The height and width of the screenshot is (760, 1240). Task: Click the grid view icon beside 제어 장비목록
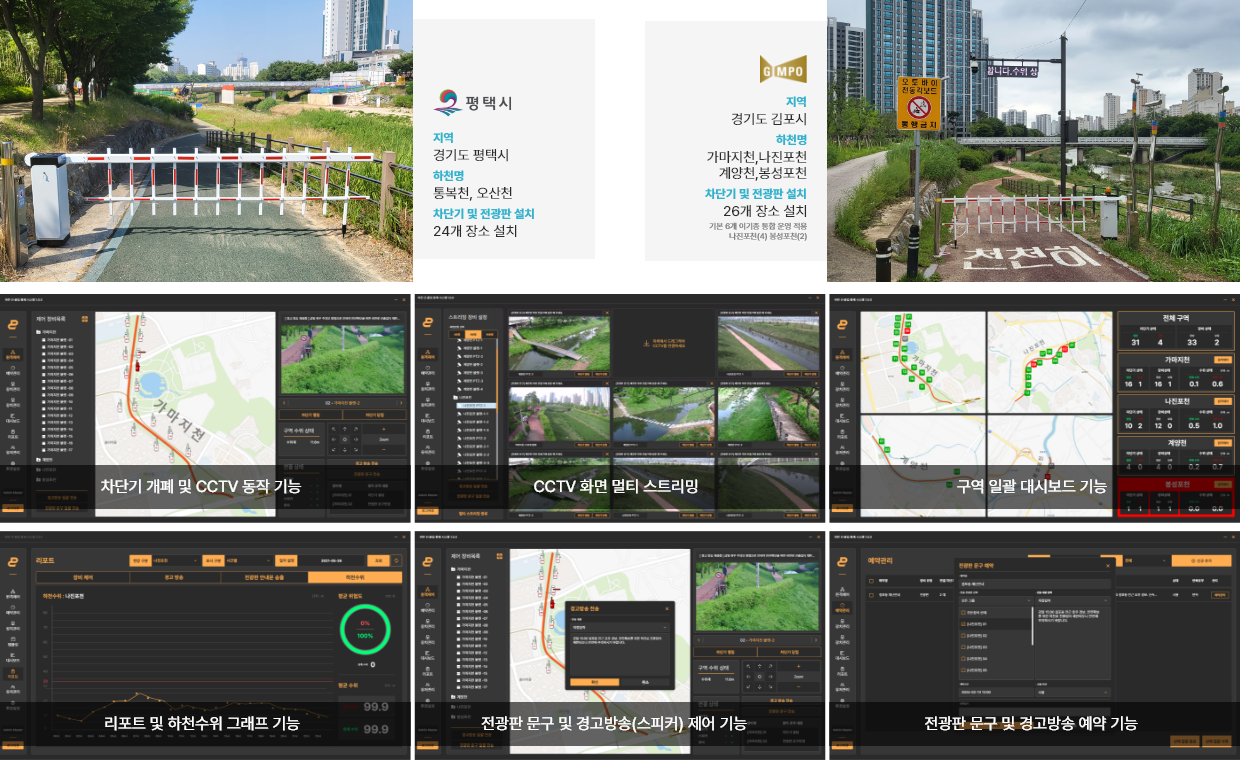coord(84,319)
